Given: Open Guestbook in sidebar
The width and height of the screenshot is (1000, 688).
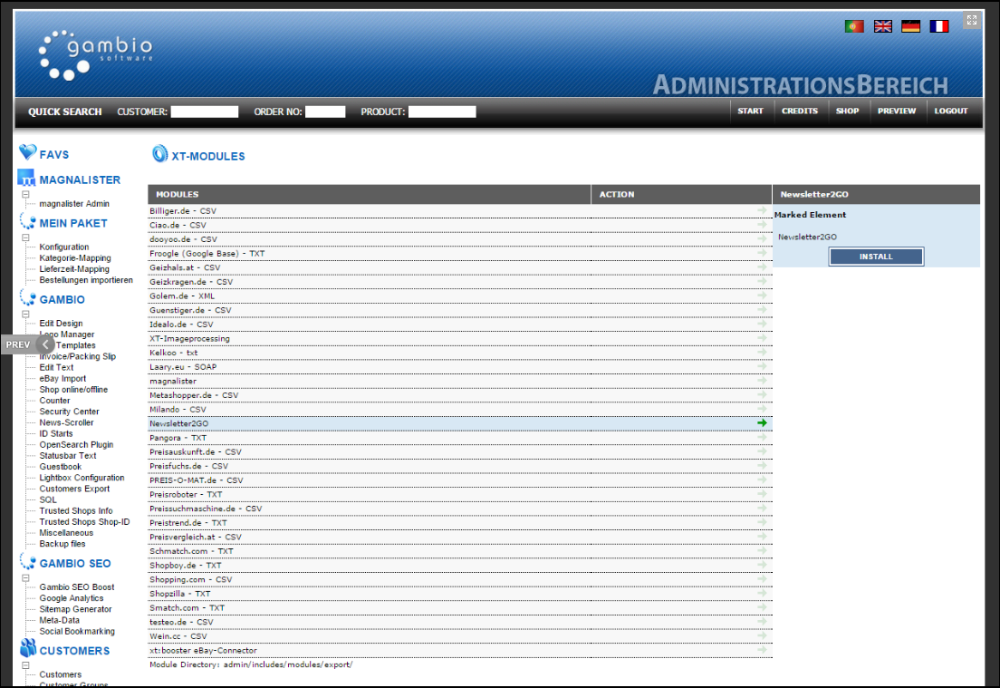Looking at the screenshot, I should click(x=60, y=467).
